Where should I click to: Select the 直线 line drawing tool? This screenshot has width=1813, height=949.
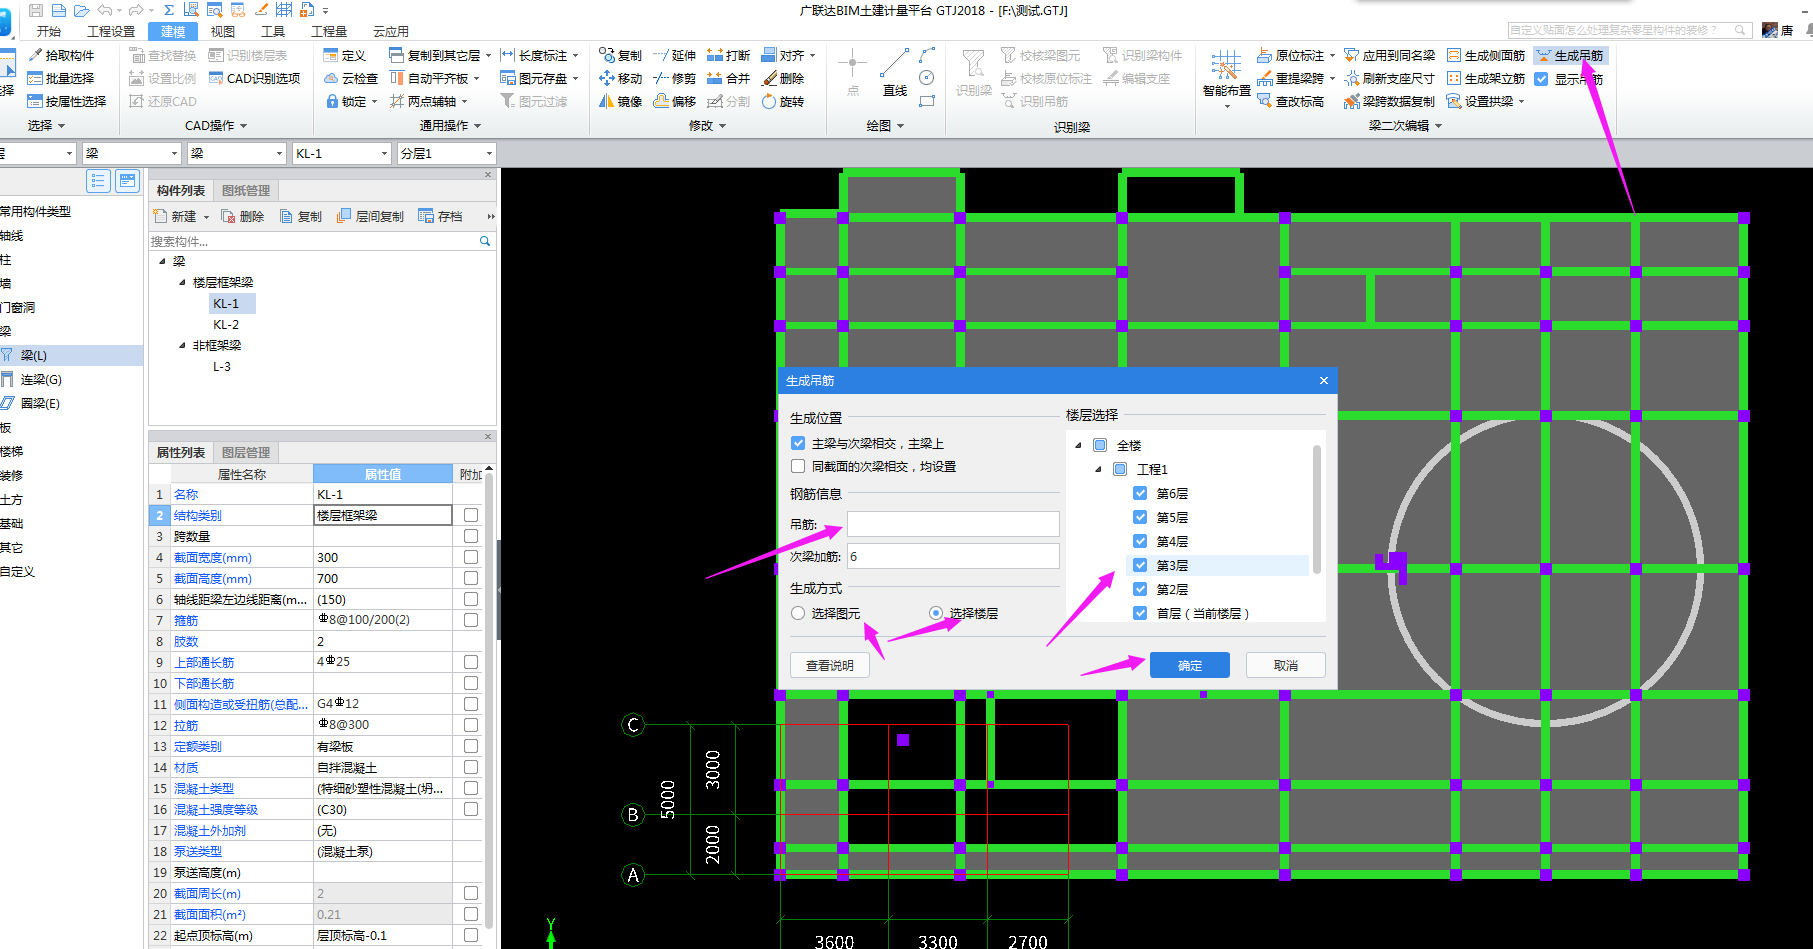894,72
